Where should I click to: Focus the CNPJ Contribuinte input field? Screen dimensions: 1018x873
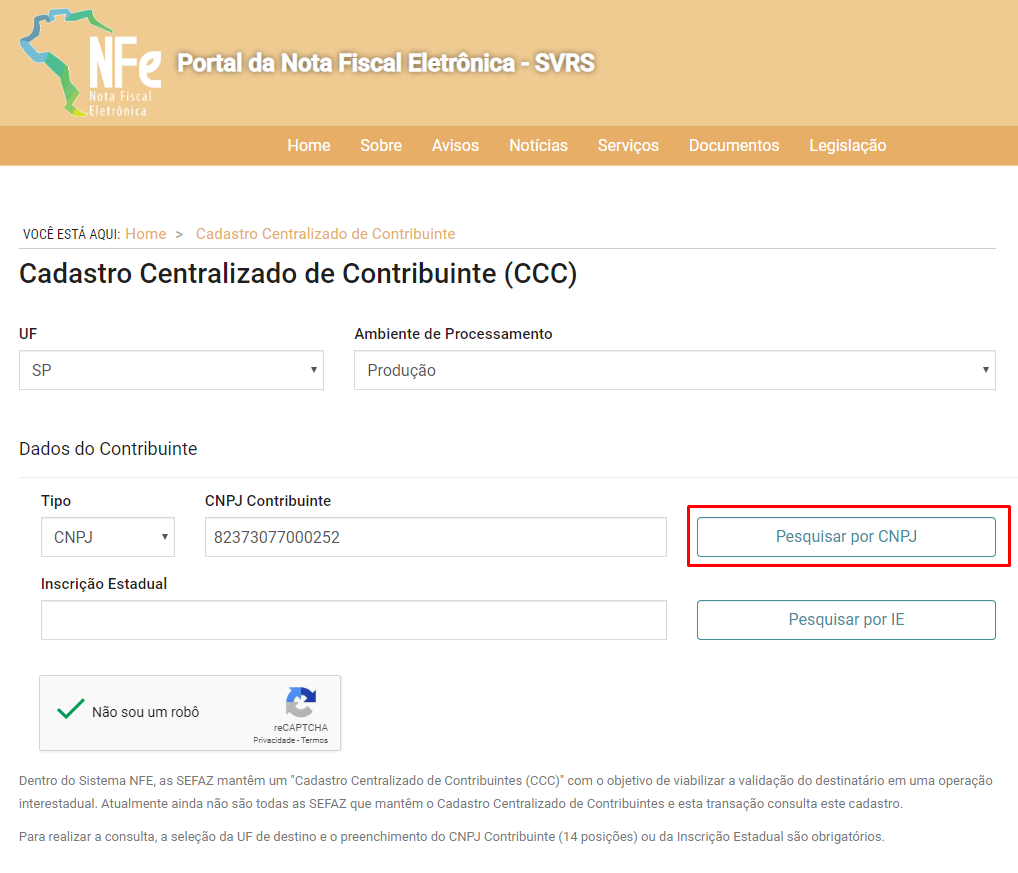436,537
